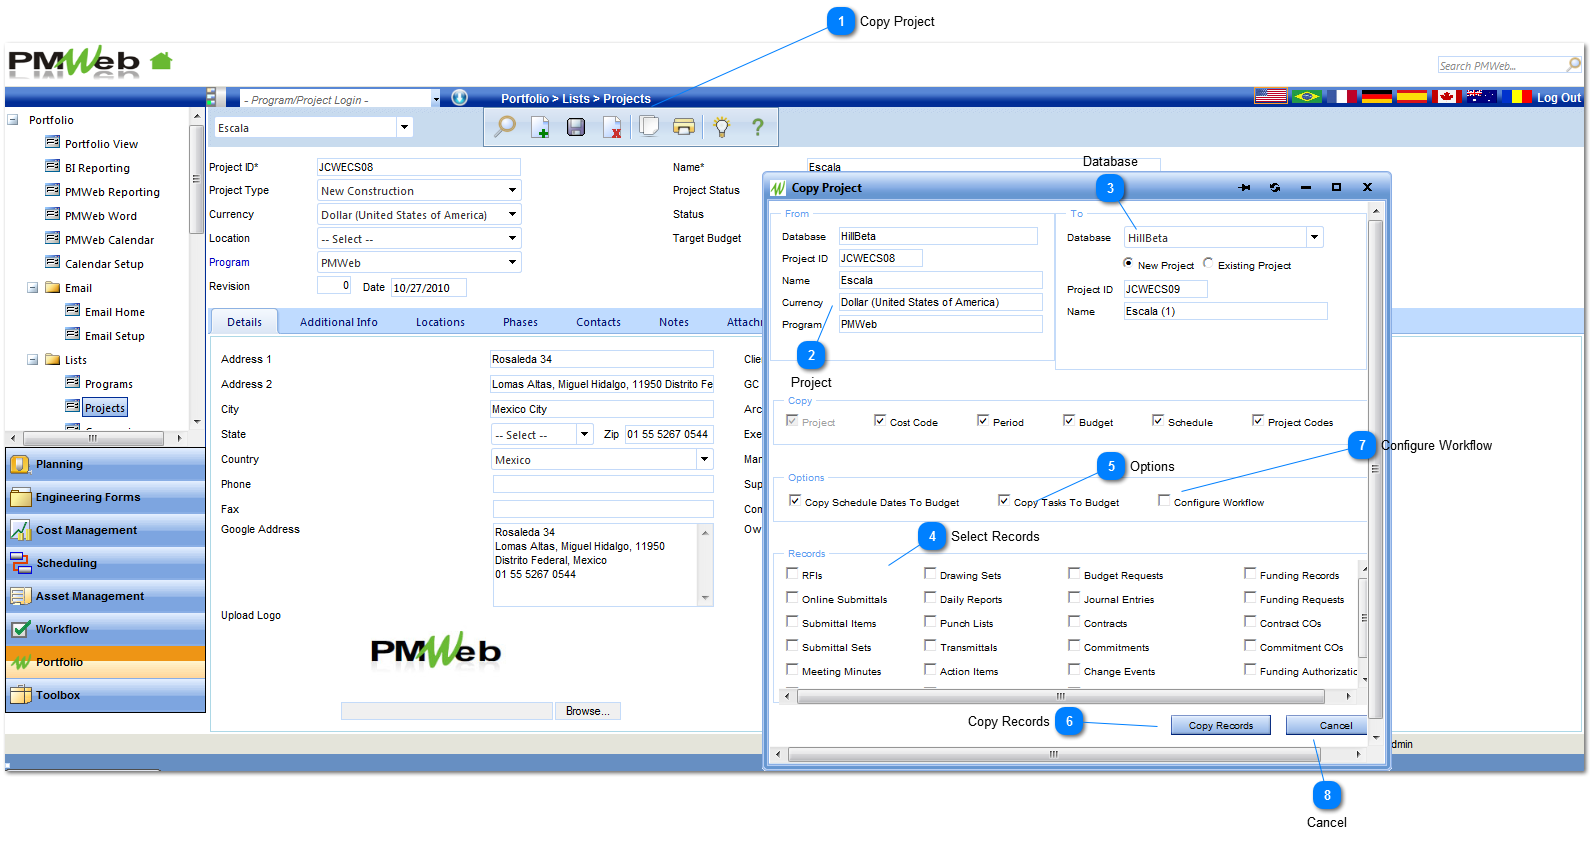The height and width of the screenshot is (846, 1593).
Task: Select the Existing Project radio button
Action: tap(1208, 263)
